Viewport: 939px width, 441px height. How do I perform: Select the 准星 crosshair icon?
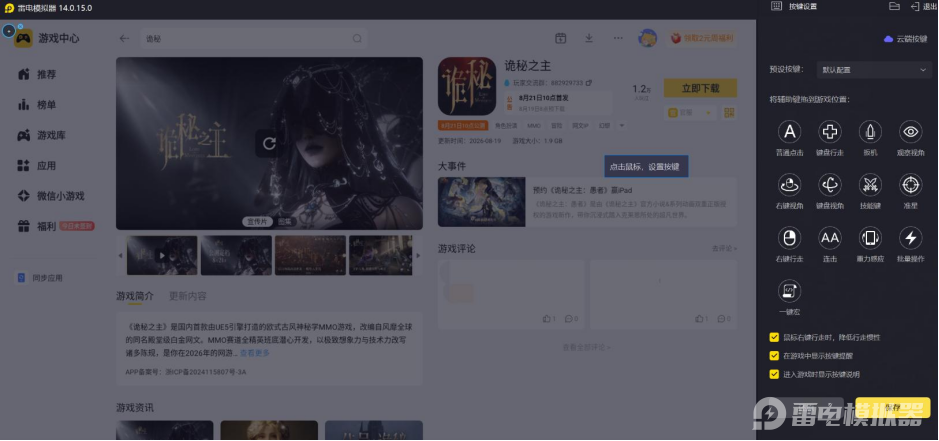coord(910,185)
